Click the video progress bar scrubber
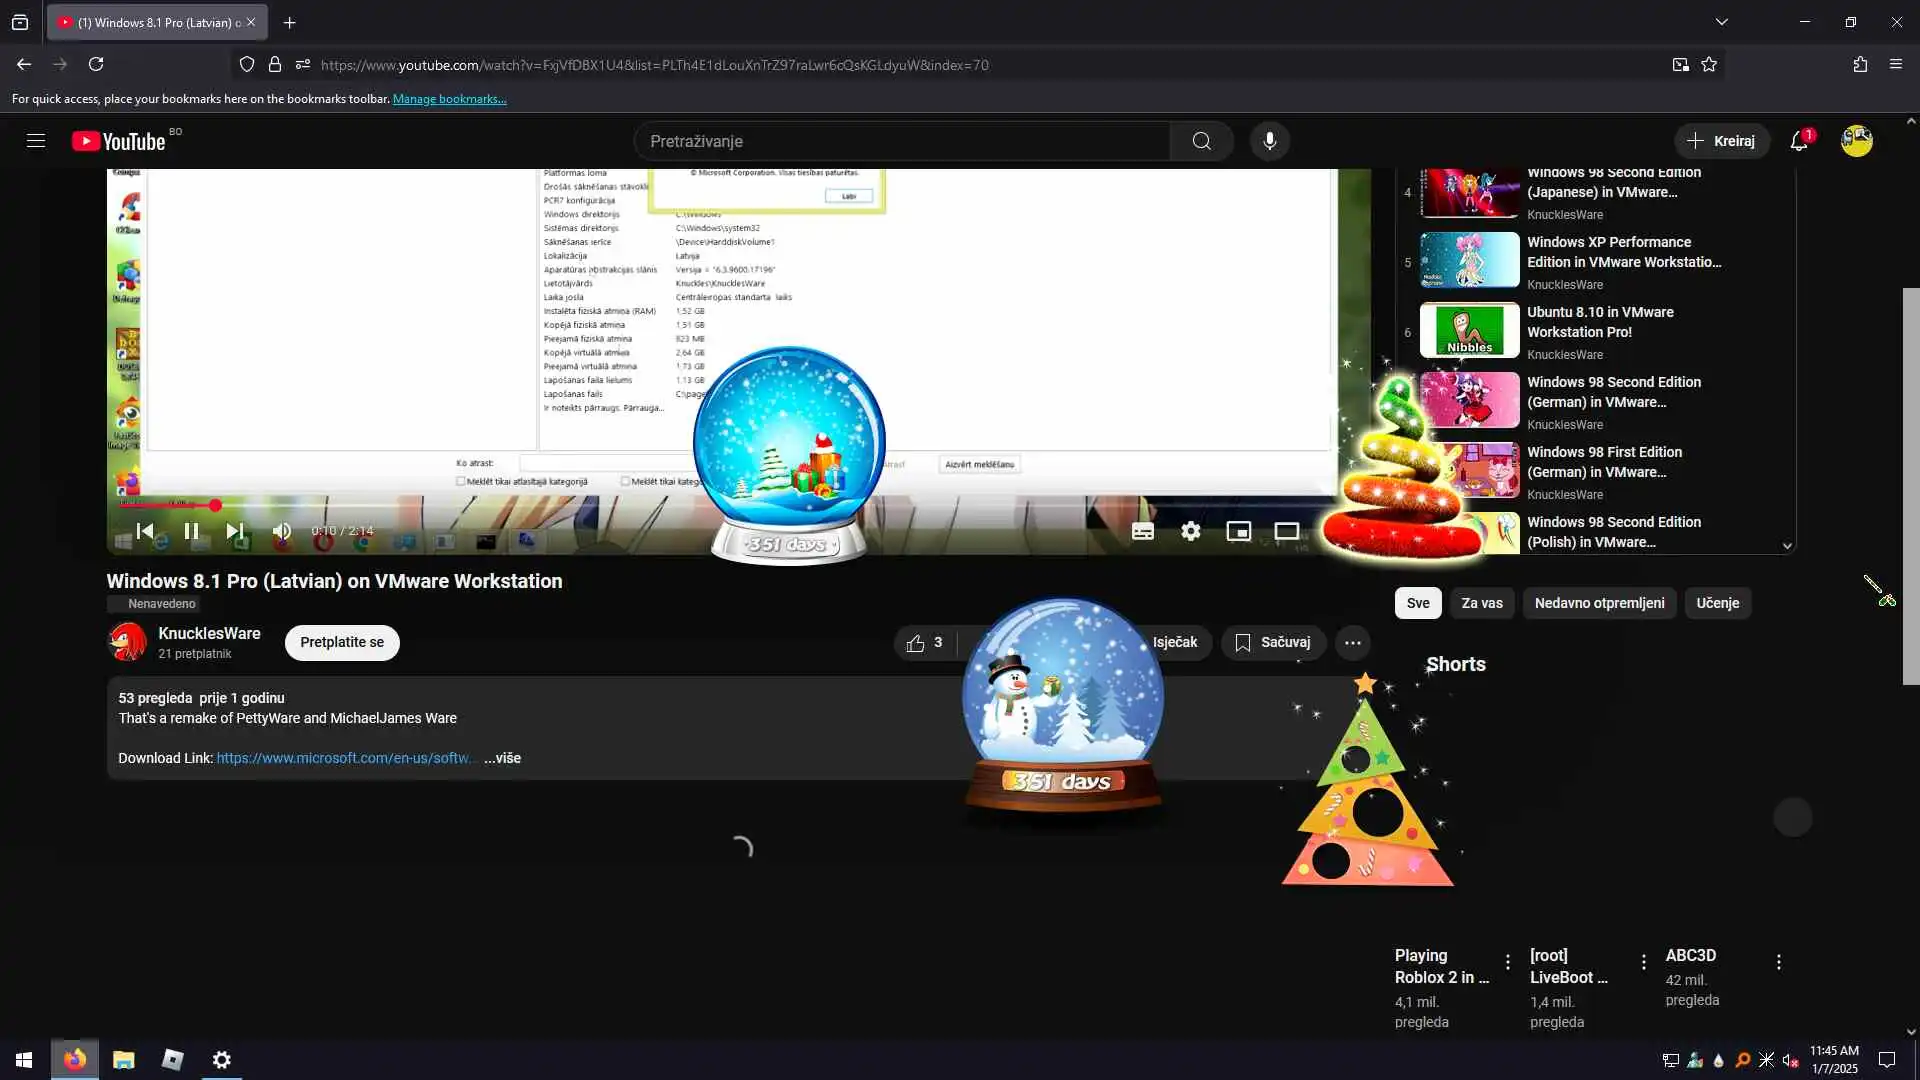This screenshot has width=1920, height=1080. [215, 505]
